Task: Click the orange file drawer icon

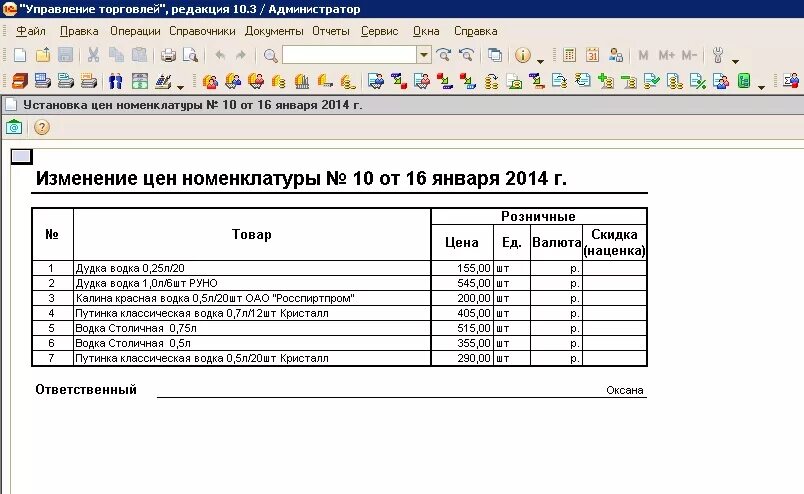Action: 20,81
